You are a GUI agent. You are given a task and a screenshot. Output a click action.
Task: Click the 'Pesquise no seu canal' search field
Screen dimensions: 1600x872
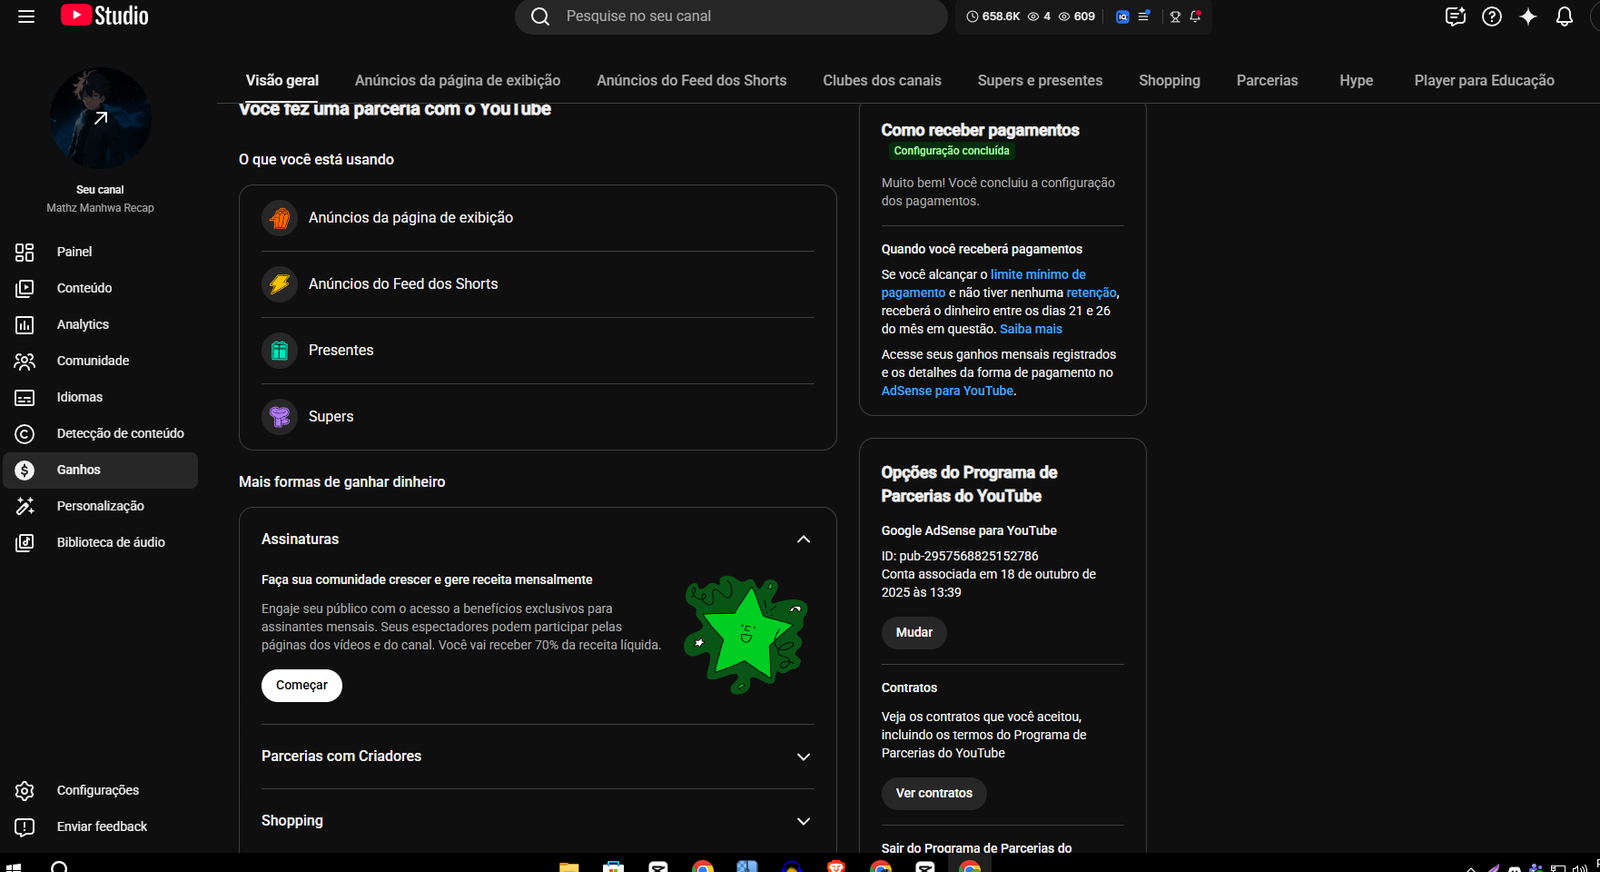(x=731, y=16)
